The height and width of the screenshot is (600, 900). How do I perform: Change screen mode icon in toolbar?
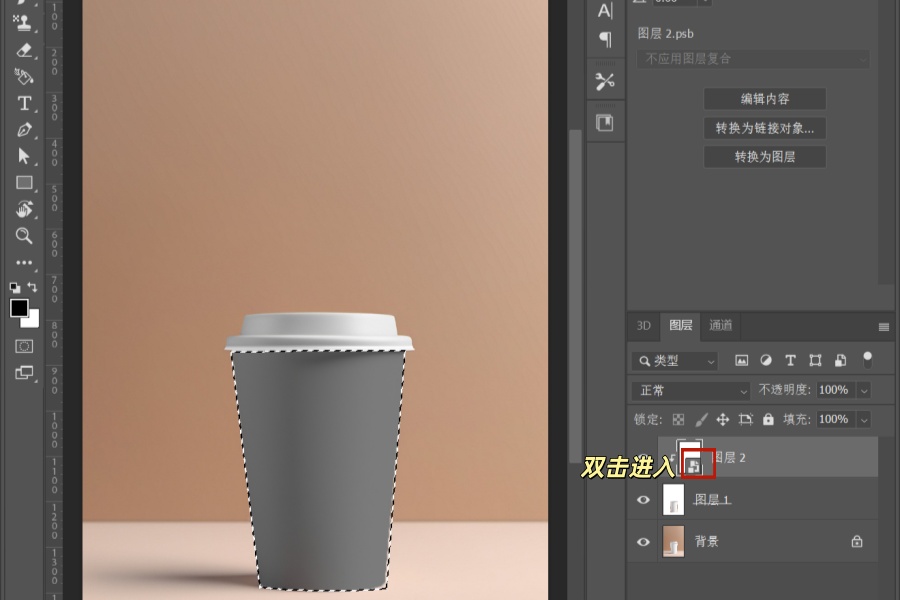click(x=24, y=373)
